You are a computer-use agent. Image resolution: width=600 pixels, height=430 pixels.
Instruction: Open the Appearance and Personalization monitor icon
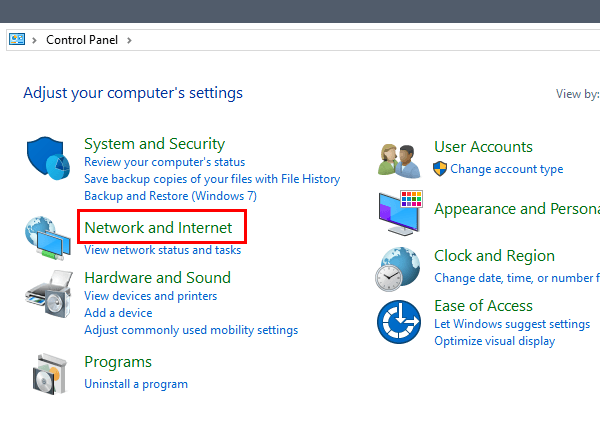pos(400,212)
